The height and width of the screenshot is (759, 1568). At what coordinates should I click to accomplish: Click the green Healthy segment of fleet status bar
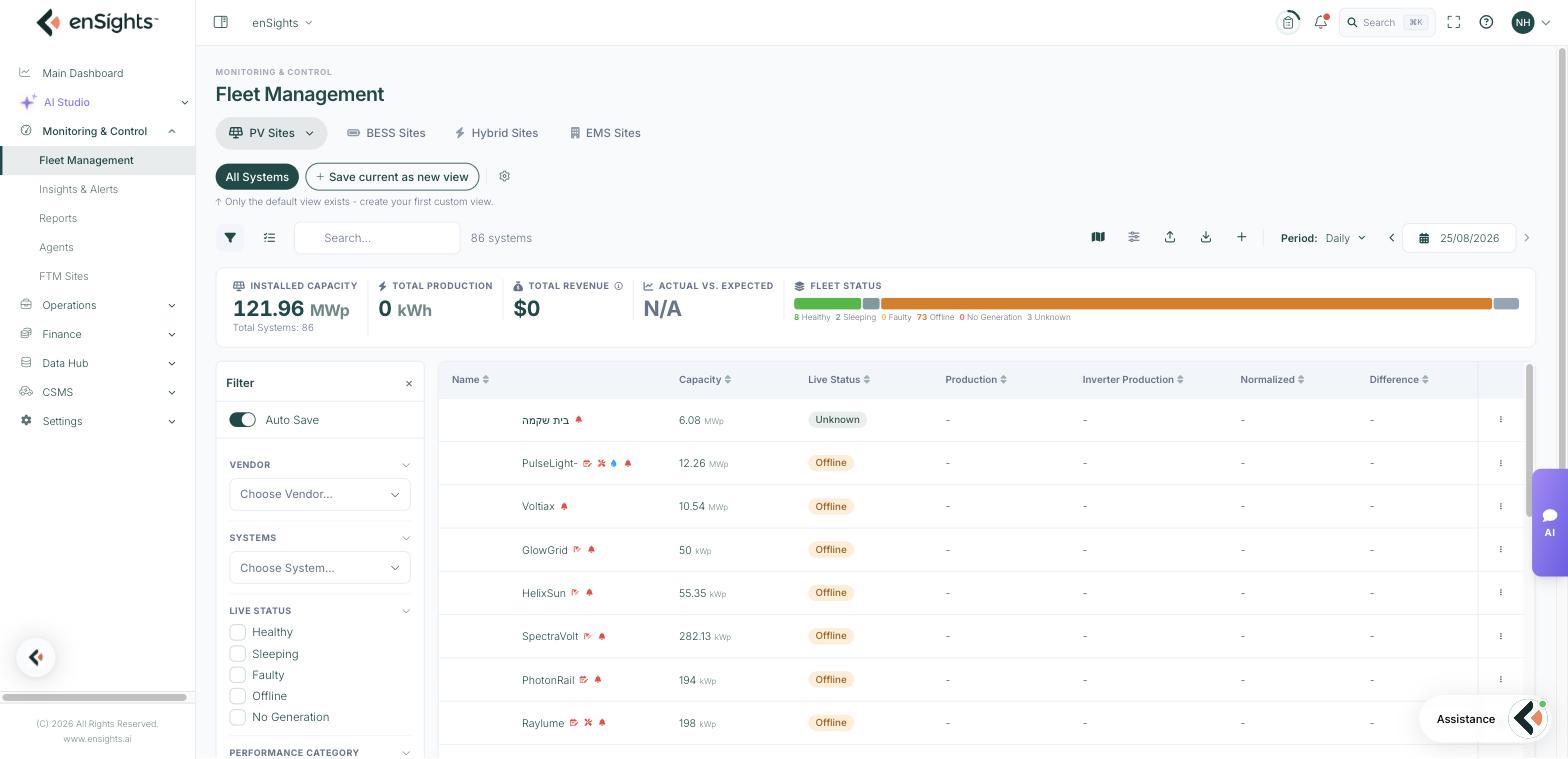coord(827,304)
